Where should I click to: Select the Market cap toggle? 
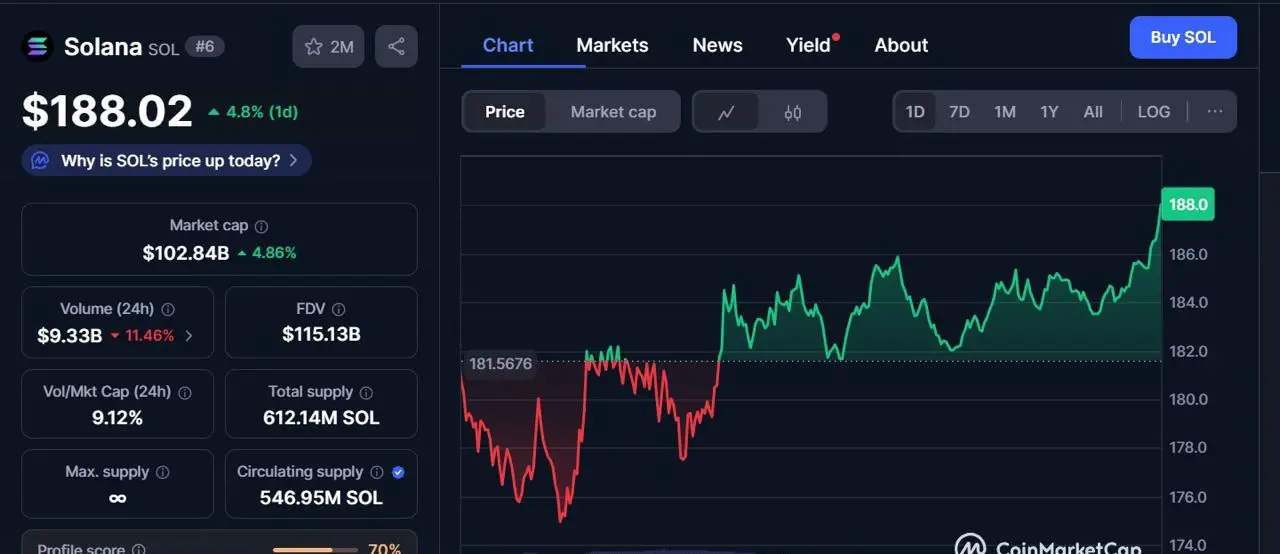click(613, 112)
